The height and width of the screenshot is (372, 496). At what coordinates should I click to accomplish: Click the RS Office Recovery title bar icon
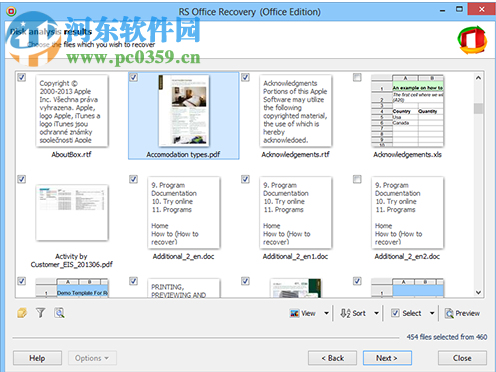[11, 12]
